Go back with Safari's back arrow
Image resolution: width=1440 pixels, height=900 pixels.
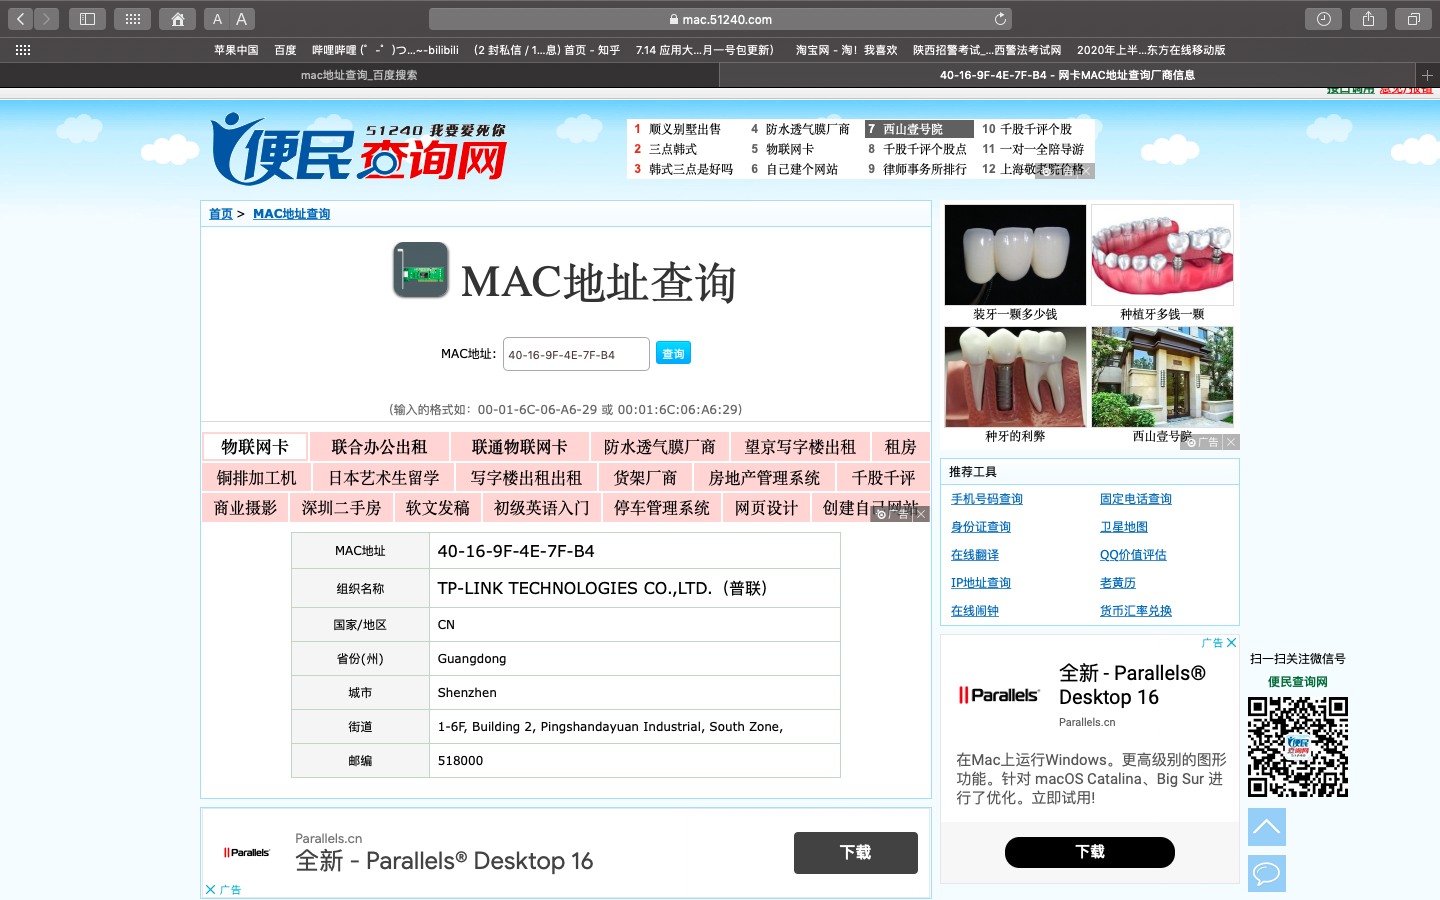(x=20, y=19)
